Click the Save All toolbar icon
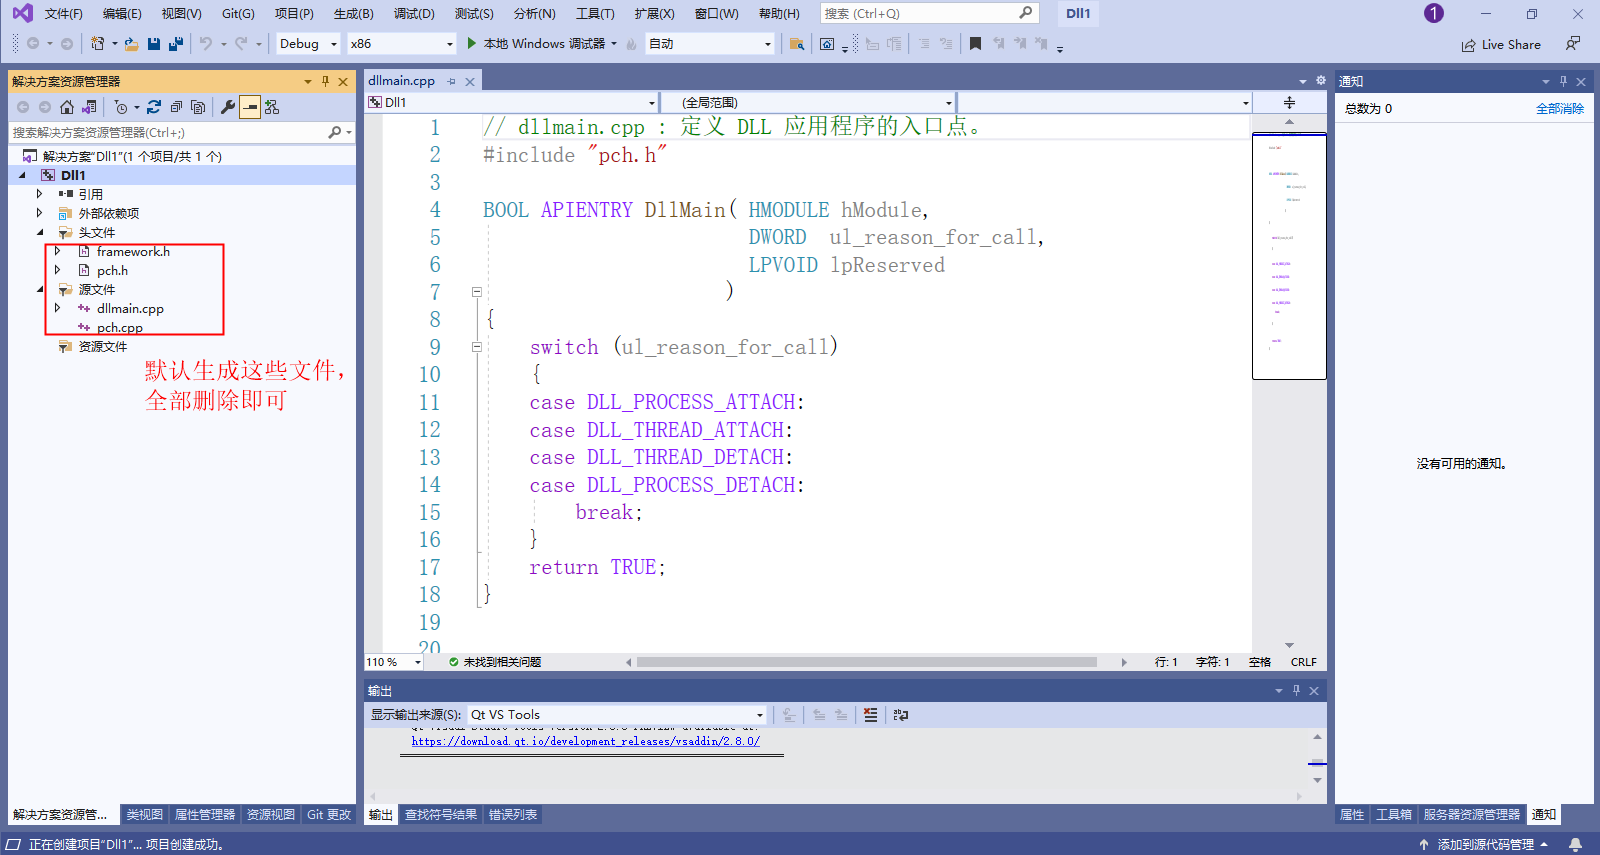The image size is (1600, 855). [176, 44]
